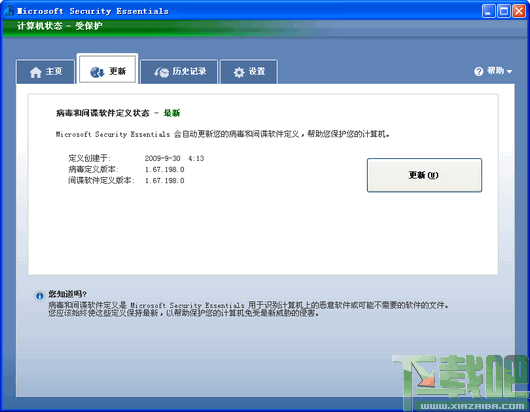Open the 历史记录 History tab

179,72
